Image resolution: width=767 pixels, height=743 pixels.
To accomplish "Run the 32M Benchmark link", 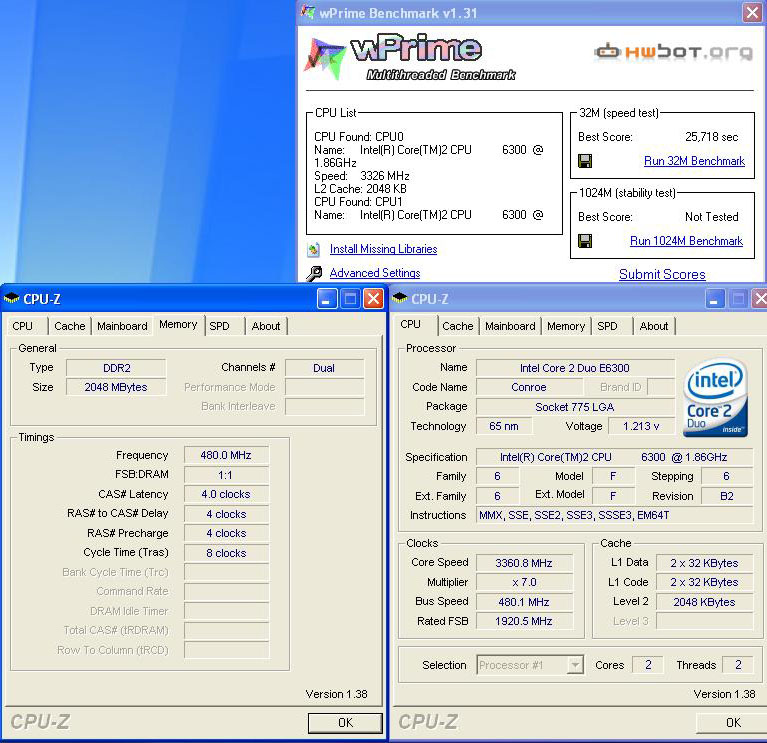I will pos(694,161).
